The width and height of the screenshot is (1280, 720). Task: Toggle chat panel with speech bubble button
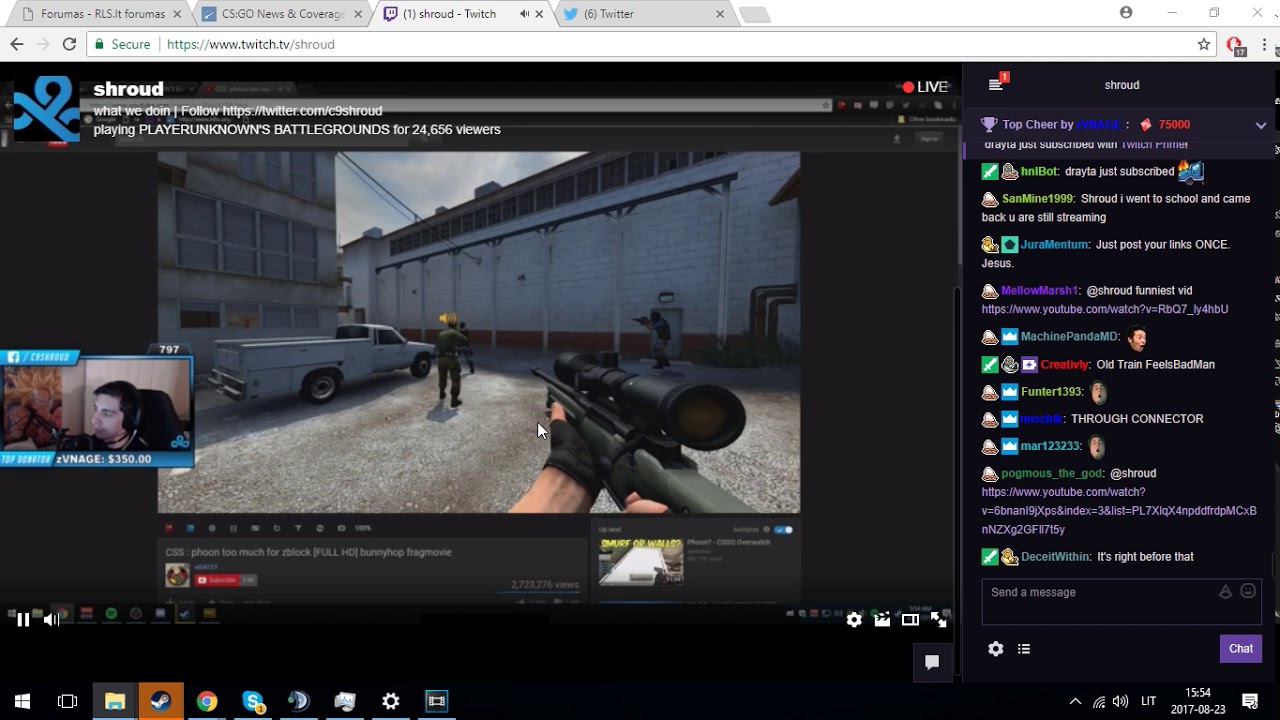[932, 662]
